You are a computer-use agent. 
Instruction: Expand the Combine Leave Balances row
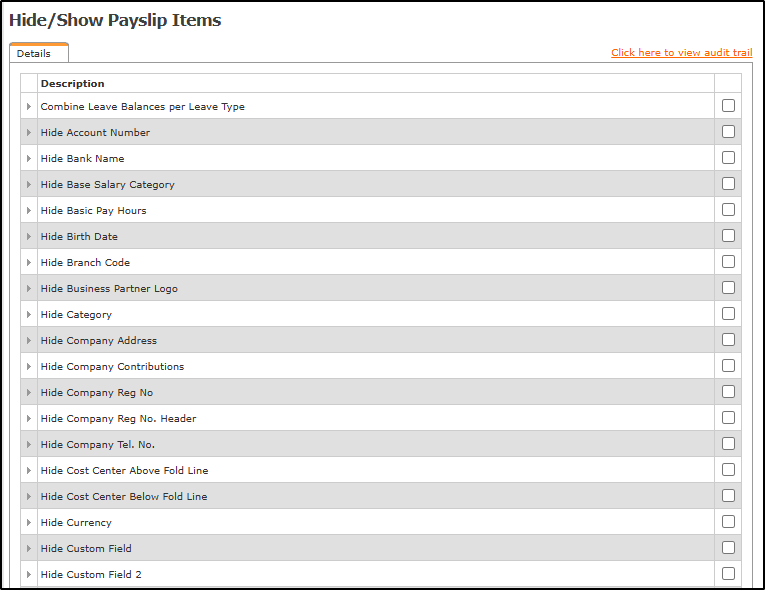coord(29,107)
